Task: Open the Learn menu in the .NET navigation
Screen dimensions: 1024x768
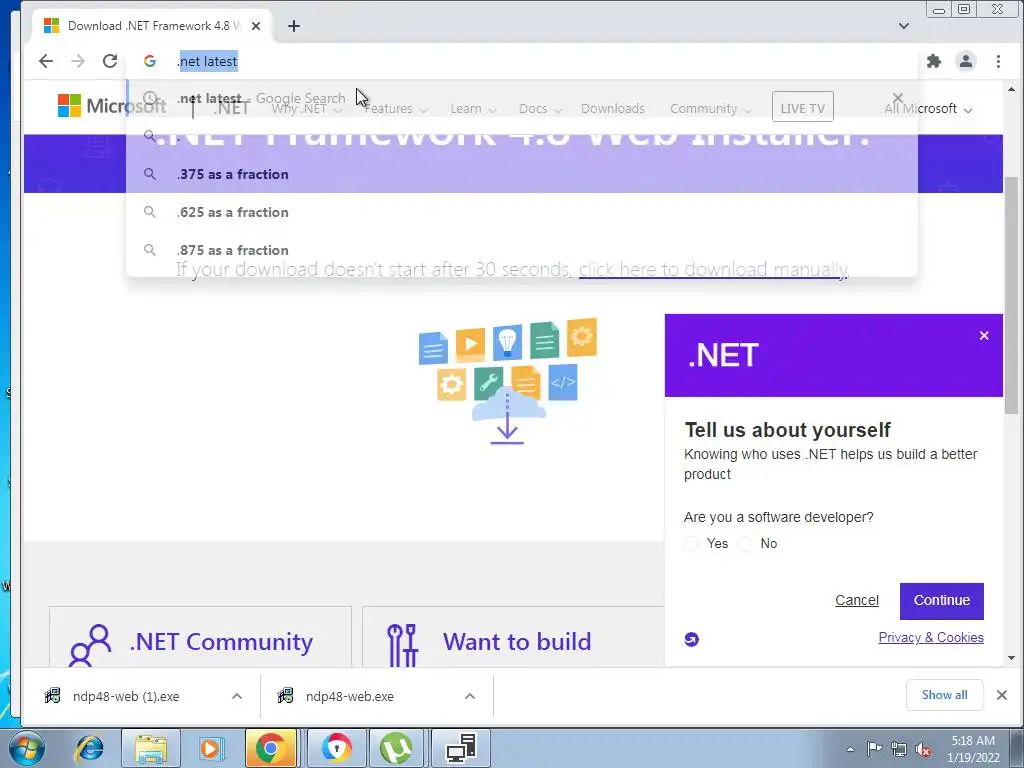Action: [x=473, y=108]
